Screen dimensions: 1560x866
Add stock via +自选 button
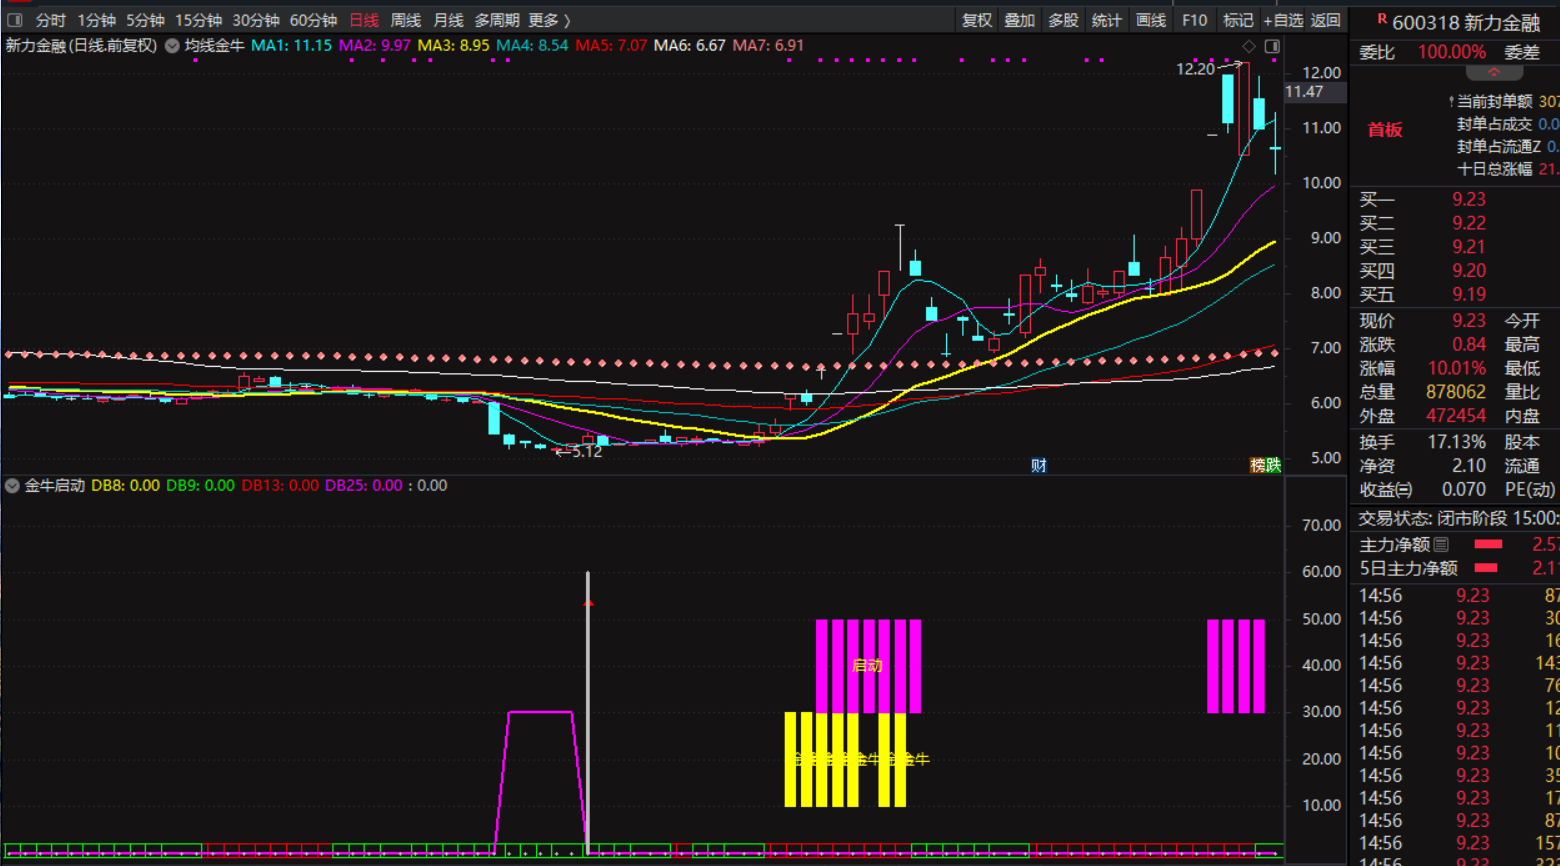[x=1283, y=20]
